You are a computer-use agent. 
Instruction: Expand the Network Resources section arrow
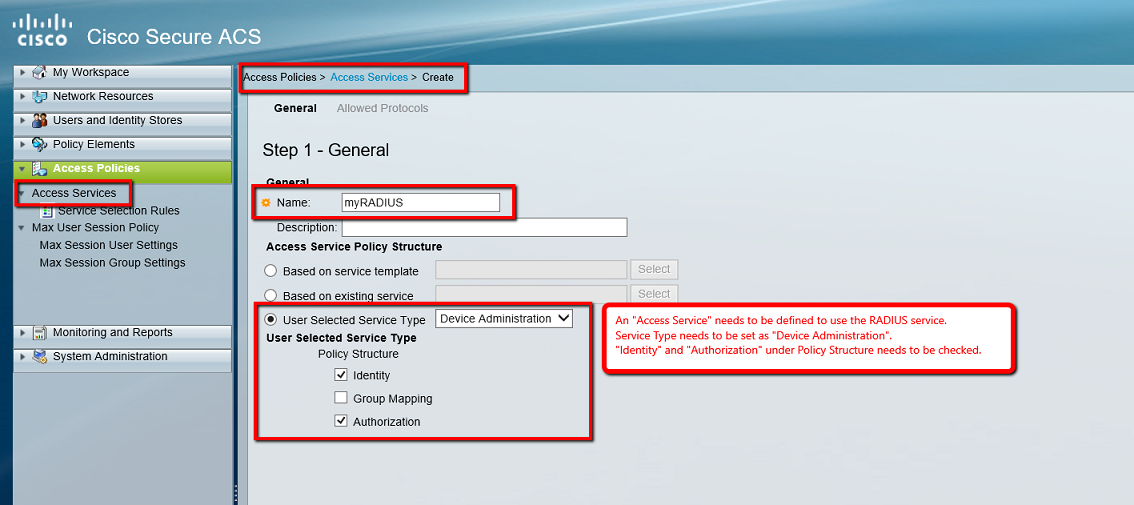coord(23,97)
